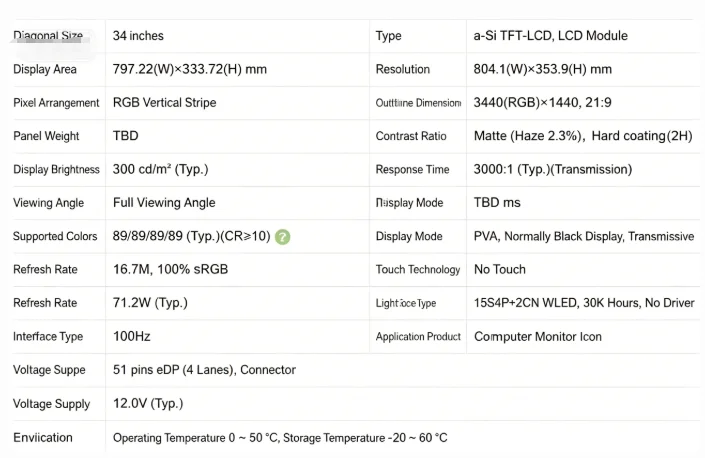Click the 'Contrast Ratio' label

pyautogui.click(x=411, y=136)
